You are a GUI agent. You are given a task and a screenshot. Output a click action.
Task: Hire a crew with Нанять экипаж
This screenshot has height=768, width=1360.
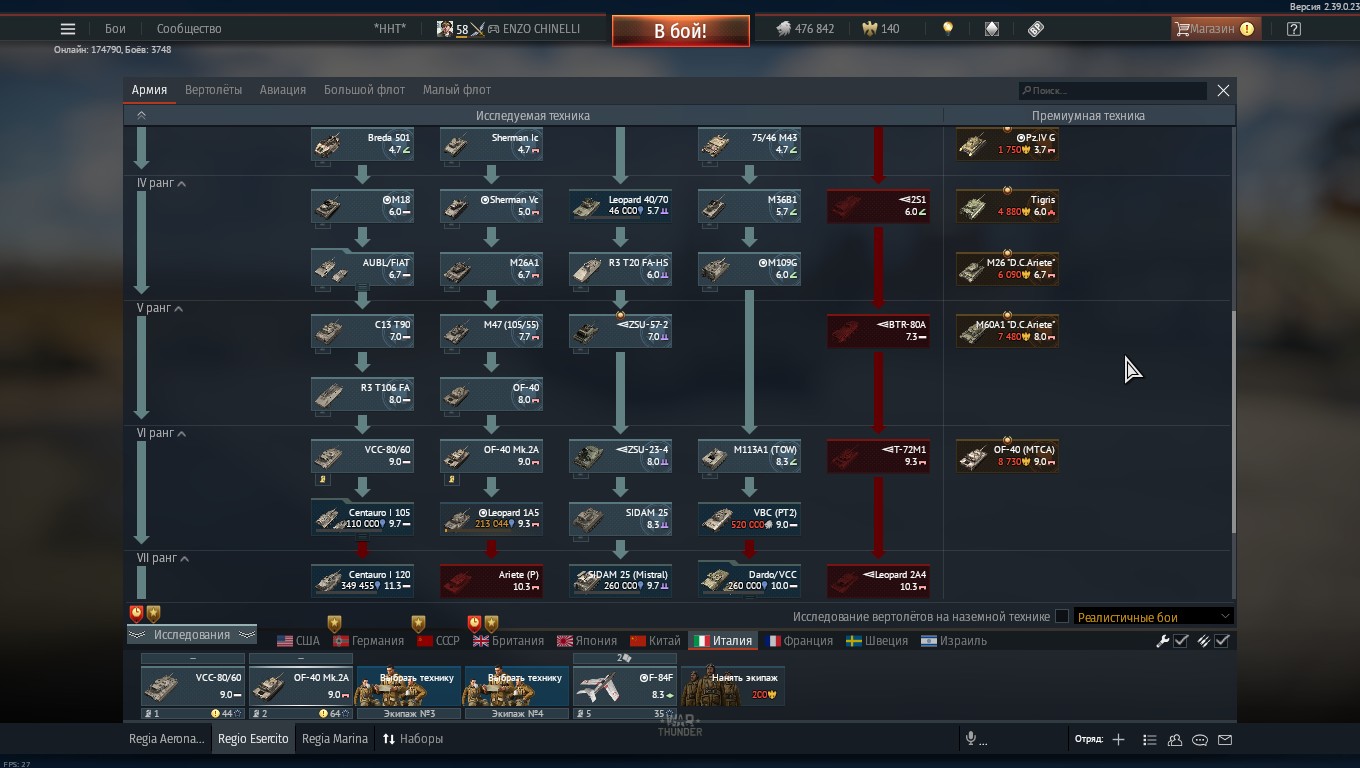coord(732,686)
